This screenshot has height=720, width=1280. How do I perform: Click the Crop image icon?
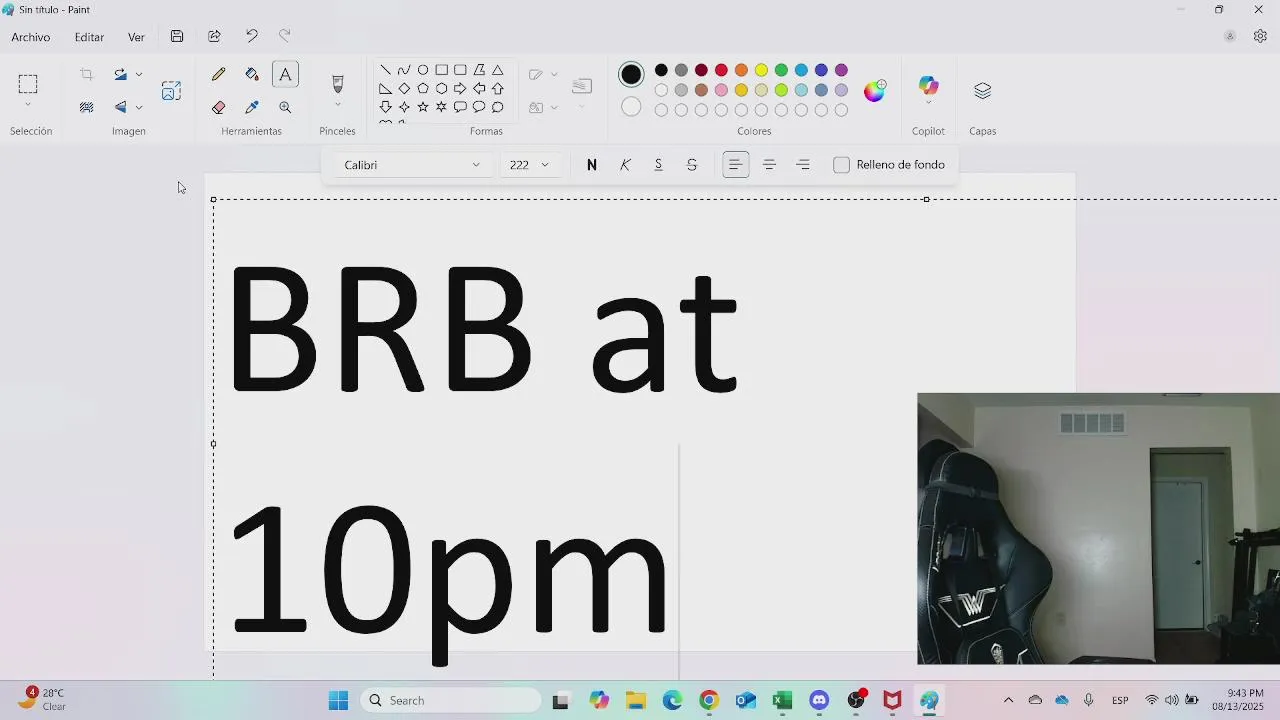[87, 74]
